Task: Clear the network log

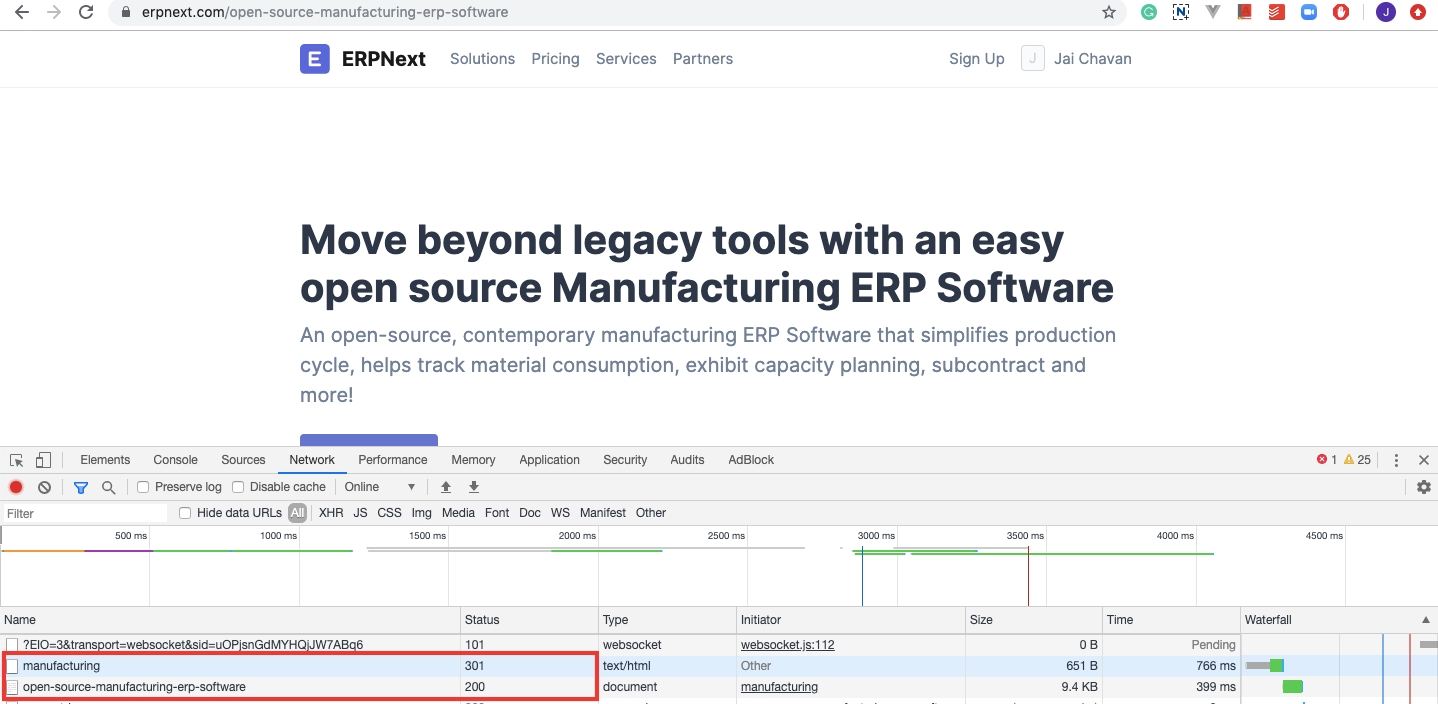Action: pyautogui.click(x=44, y=487)
